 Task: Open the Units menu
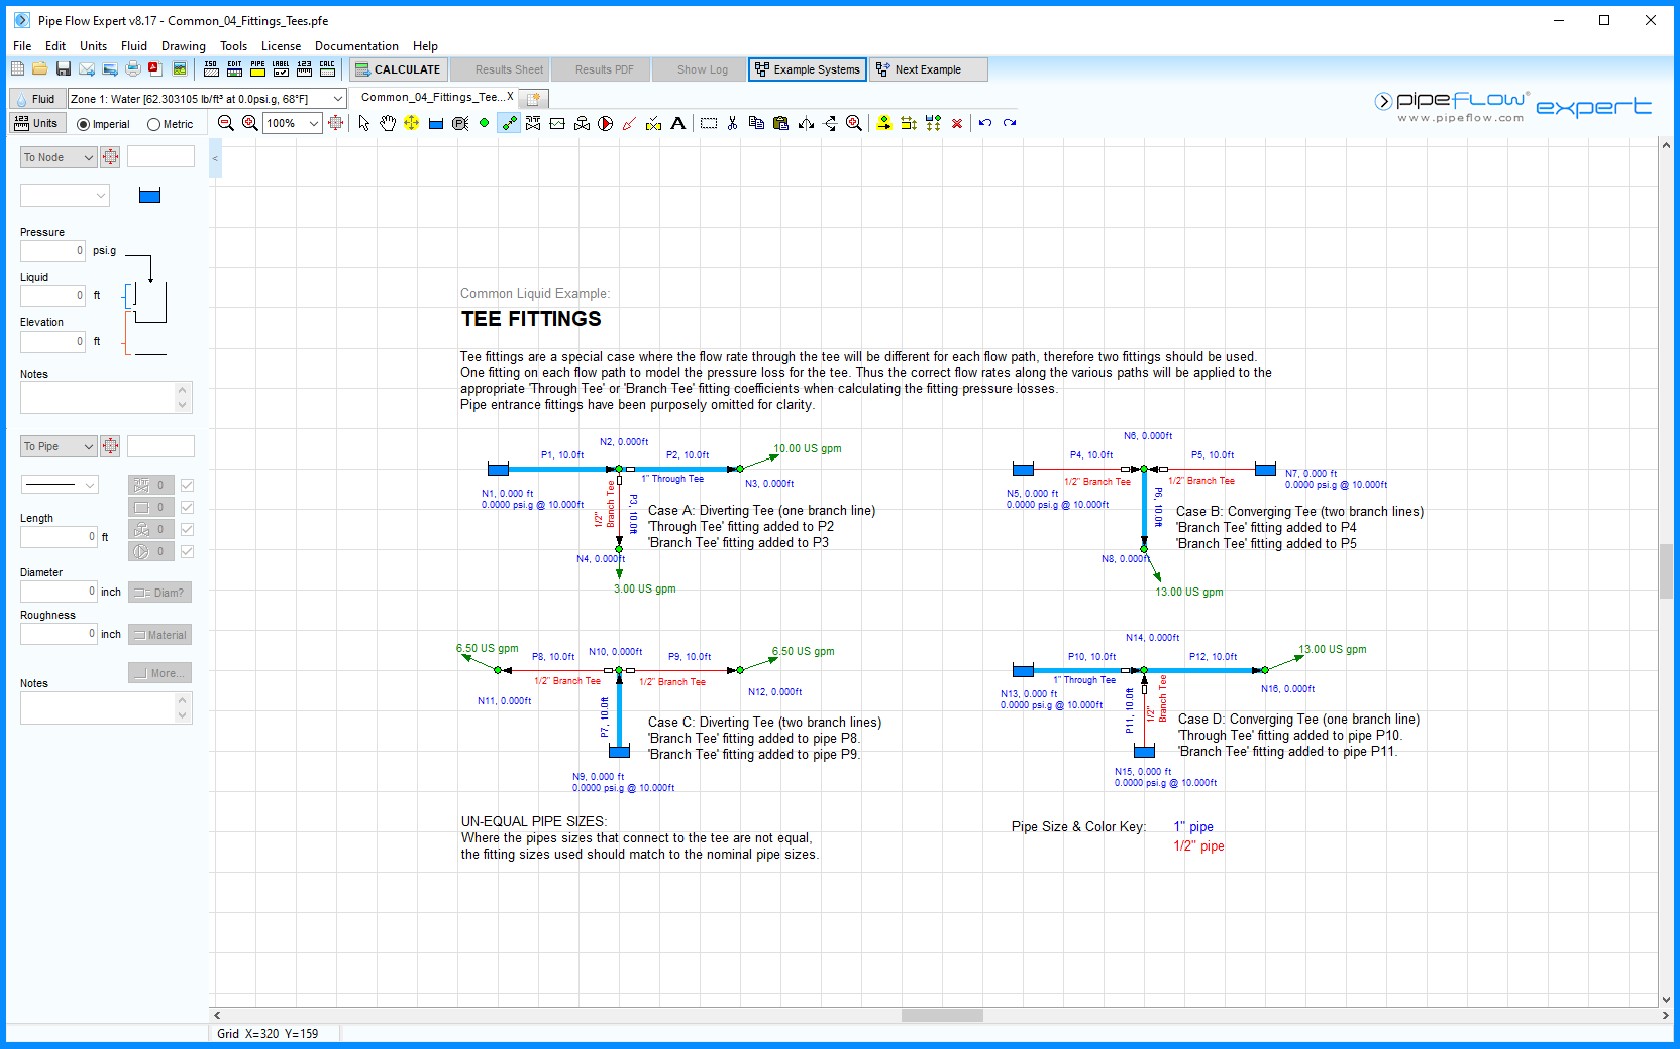click(93, 45)
